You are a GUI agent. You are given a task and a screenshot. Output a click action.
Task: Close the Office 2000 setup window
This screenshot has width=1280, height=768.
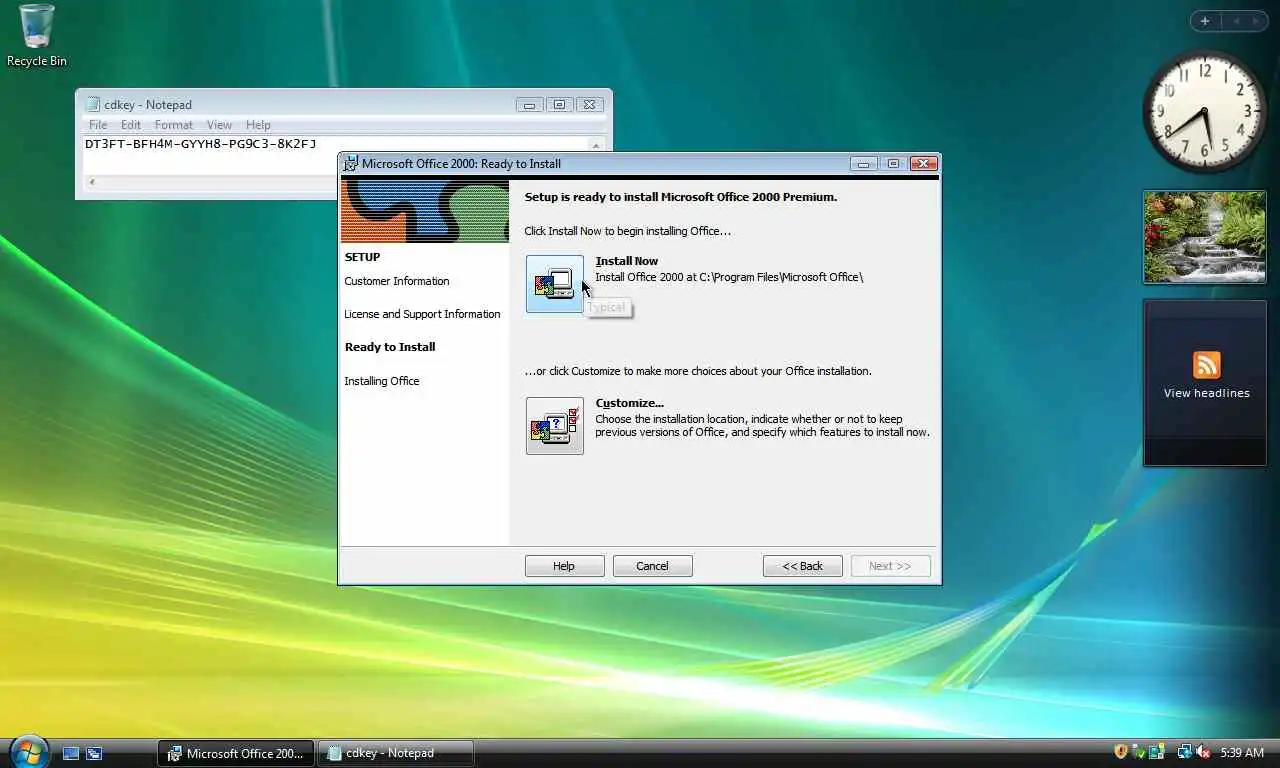coord(924,164)
